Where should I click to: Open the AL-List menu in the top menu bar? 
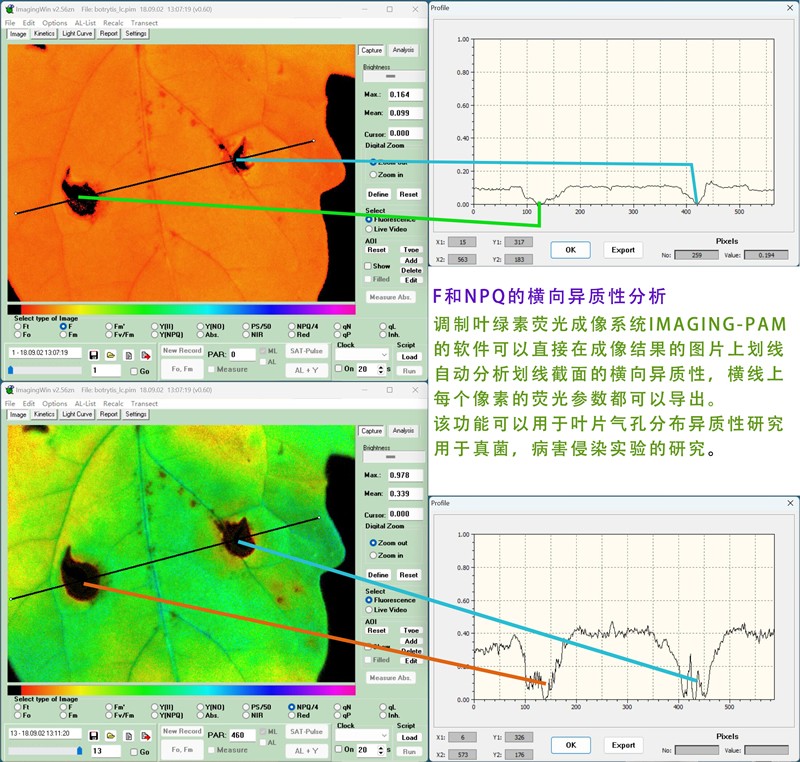(85, 23)
